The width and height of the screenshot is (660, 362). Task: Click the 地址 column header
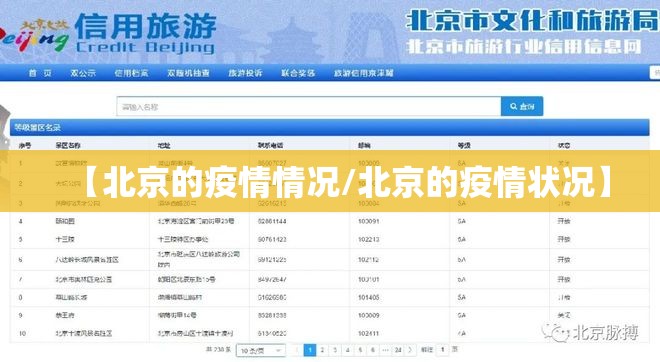(164, 146)
